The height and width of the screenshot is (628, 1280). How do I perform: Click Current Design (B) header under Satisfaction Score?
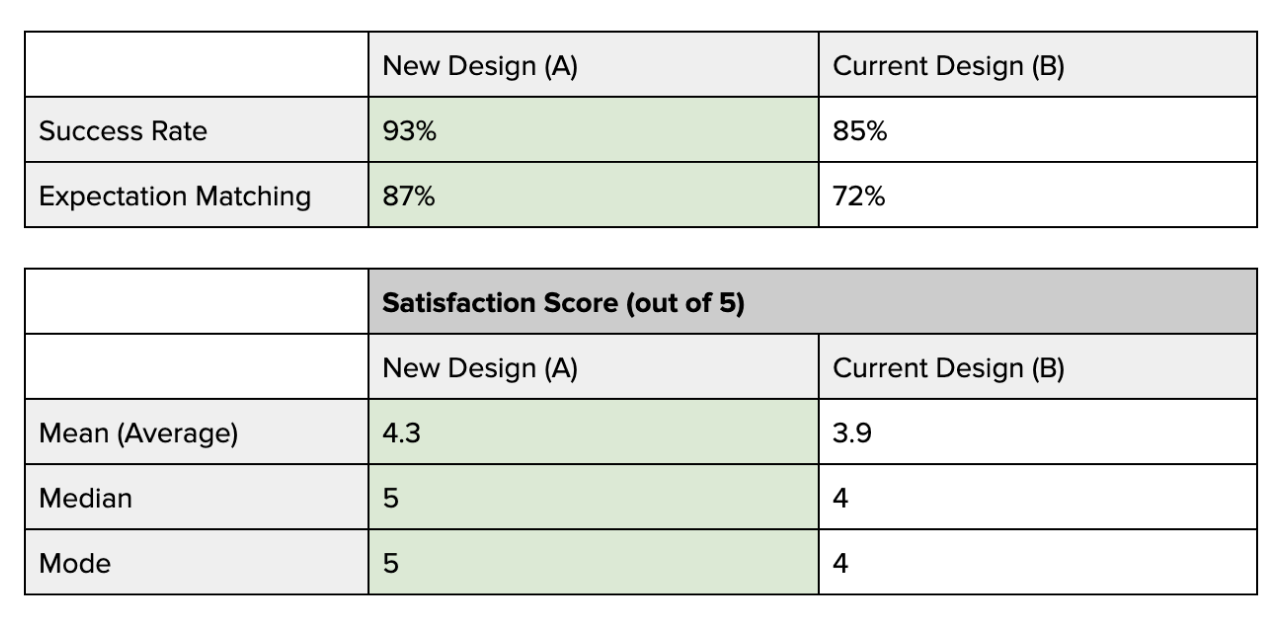948,369
